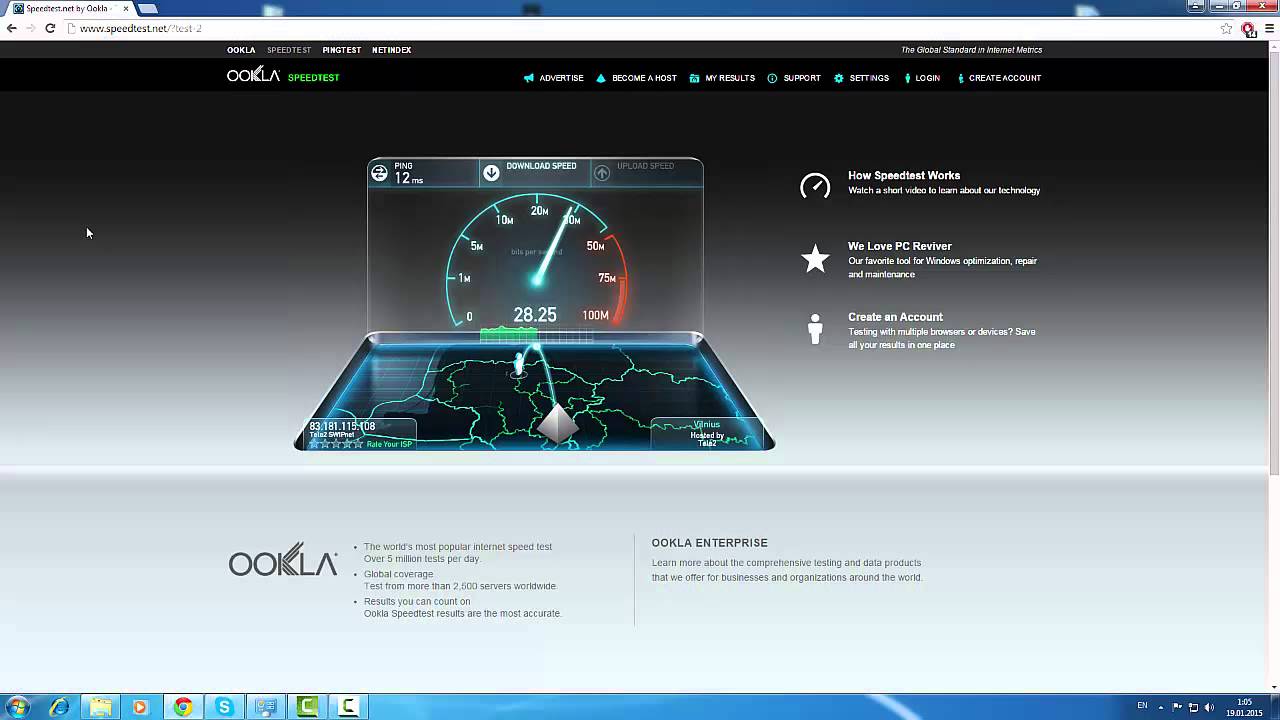Screen dimensions: 1280x720
Task: Open the Chrome hamburger menu
Action: coord(1271,28)
